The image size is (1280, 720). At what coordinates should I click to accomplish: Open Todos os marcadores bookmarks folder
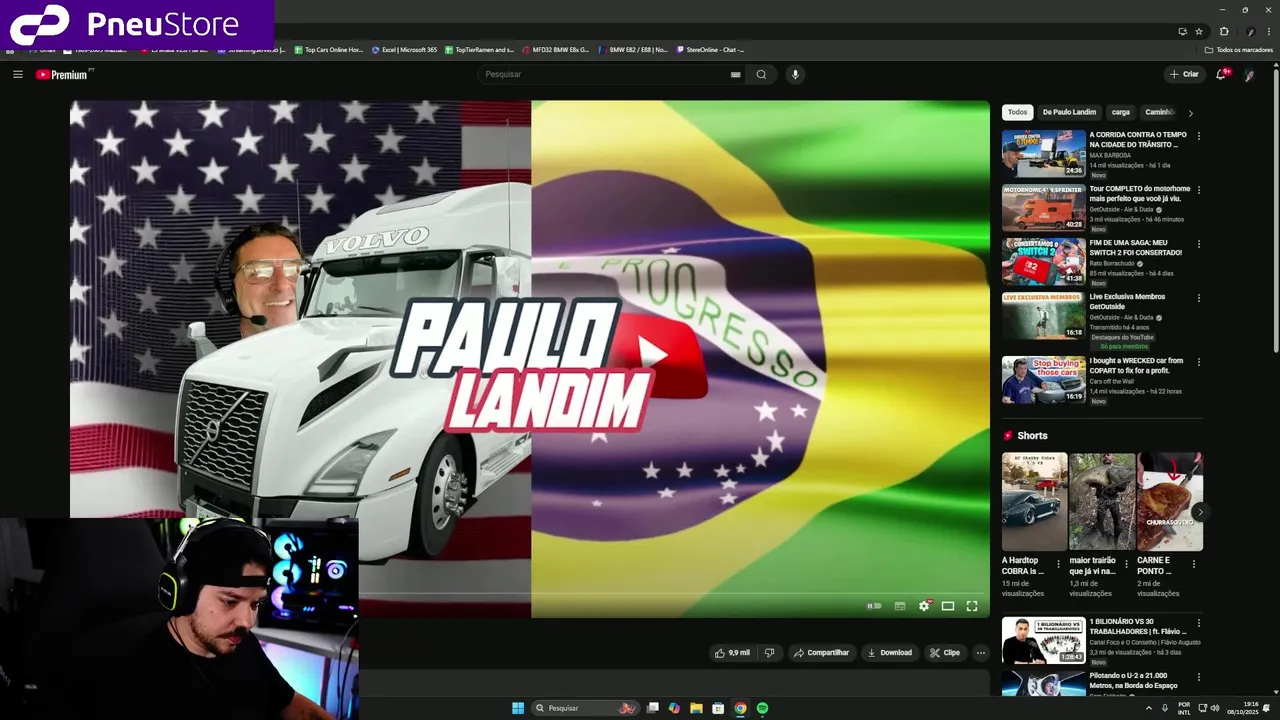pos(1239,49)
